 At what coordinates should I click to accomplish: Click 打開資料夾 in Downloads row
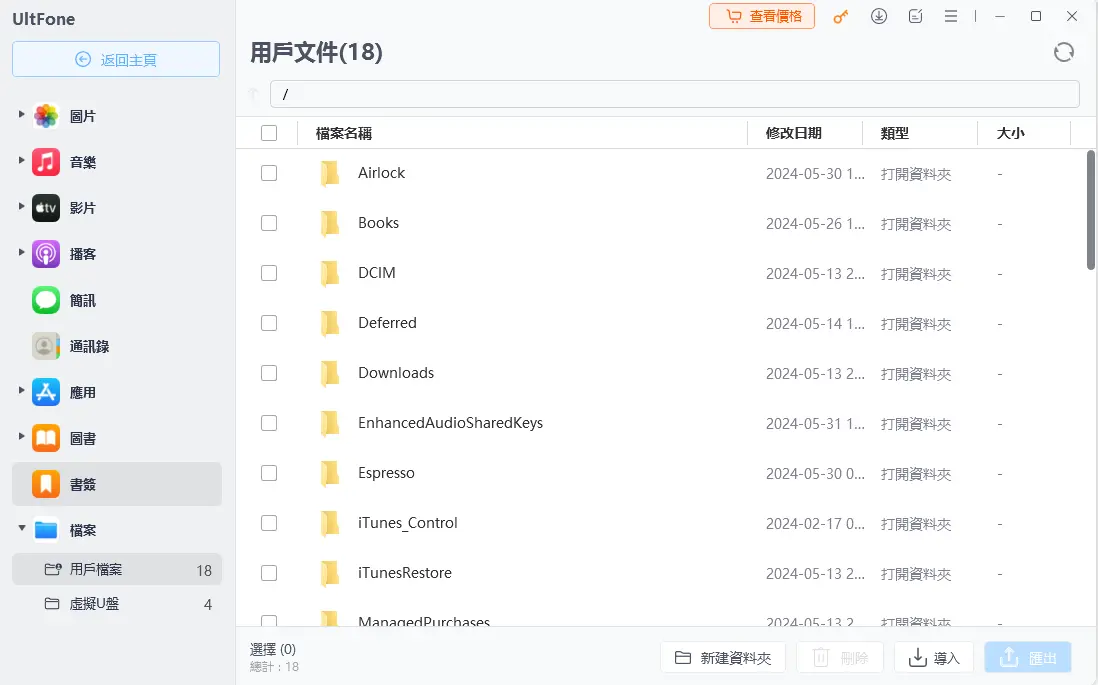click(916, 374)
